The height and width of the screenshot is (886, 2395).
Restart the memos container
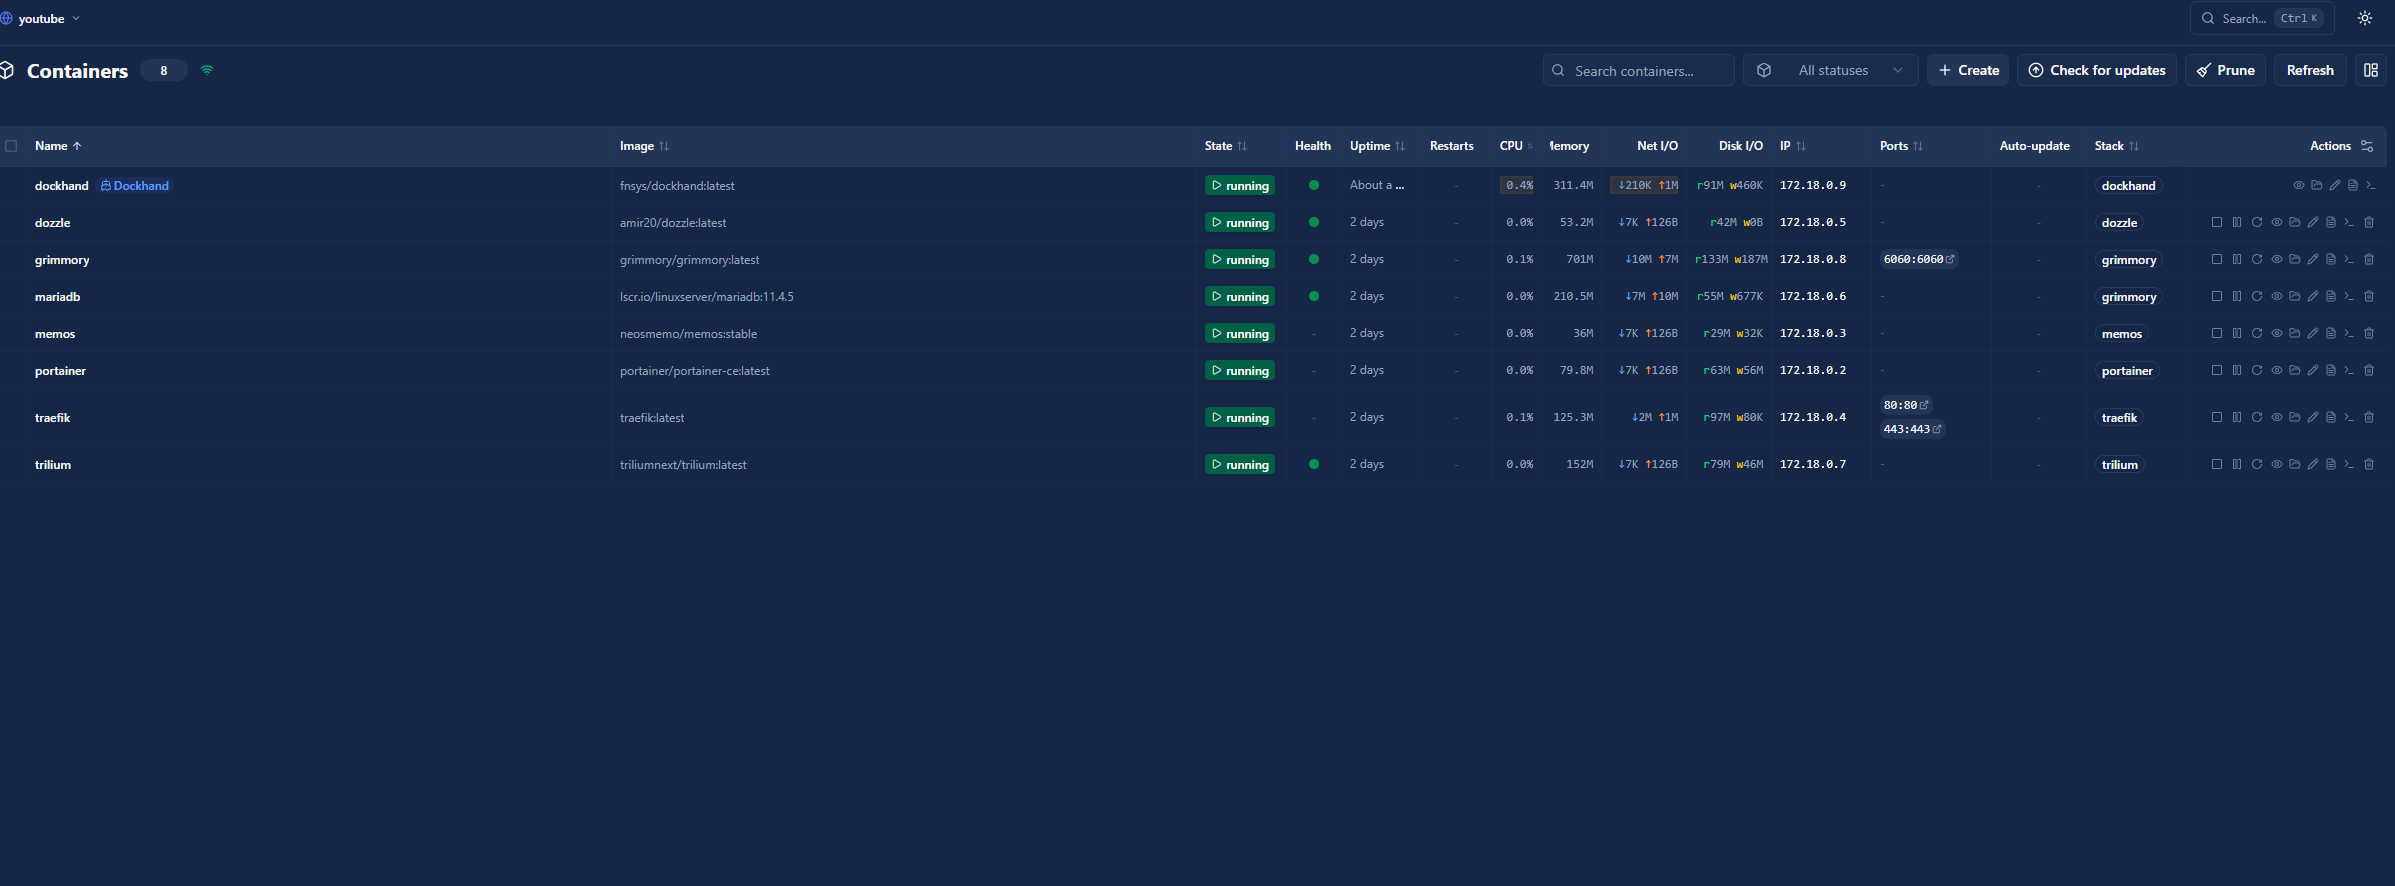pyautogui.click(x=2257, y=333)
